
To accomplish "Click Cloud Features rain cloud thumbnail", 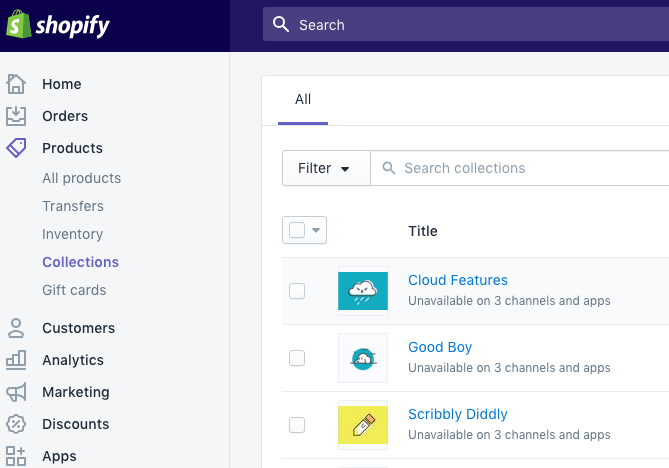I will click(x=363, y=291).
